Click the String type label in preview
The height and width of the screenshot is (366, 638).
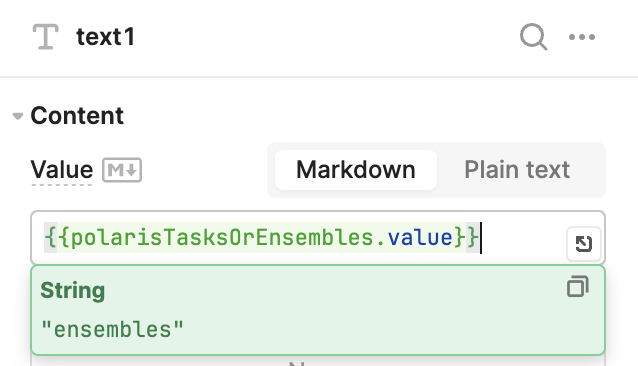point(73,290)
